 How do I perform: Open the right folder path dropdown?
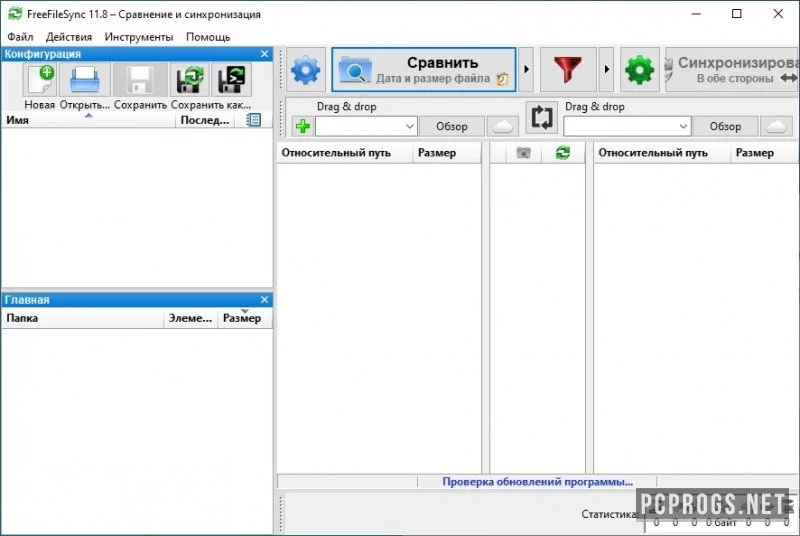point(683,126)
